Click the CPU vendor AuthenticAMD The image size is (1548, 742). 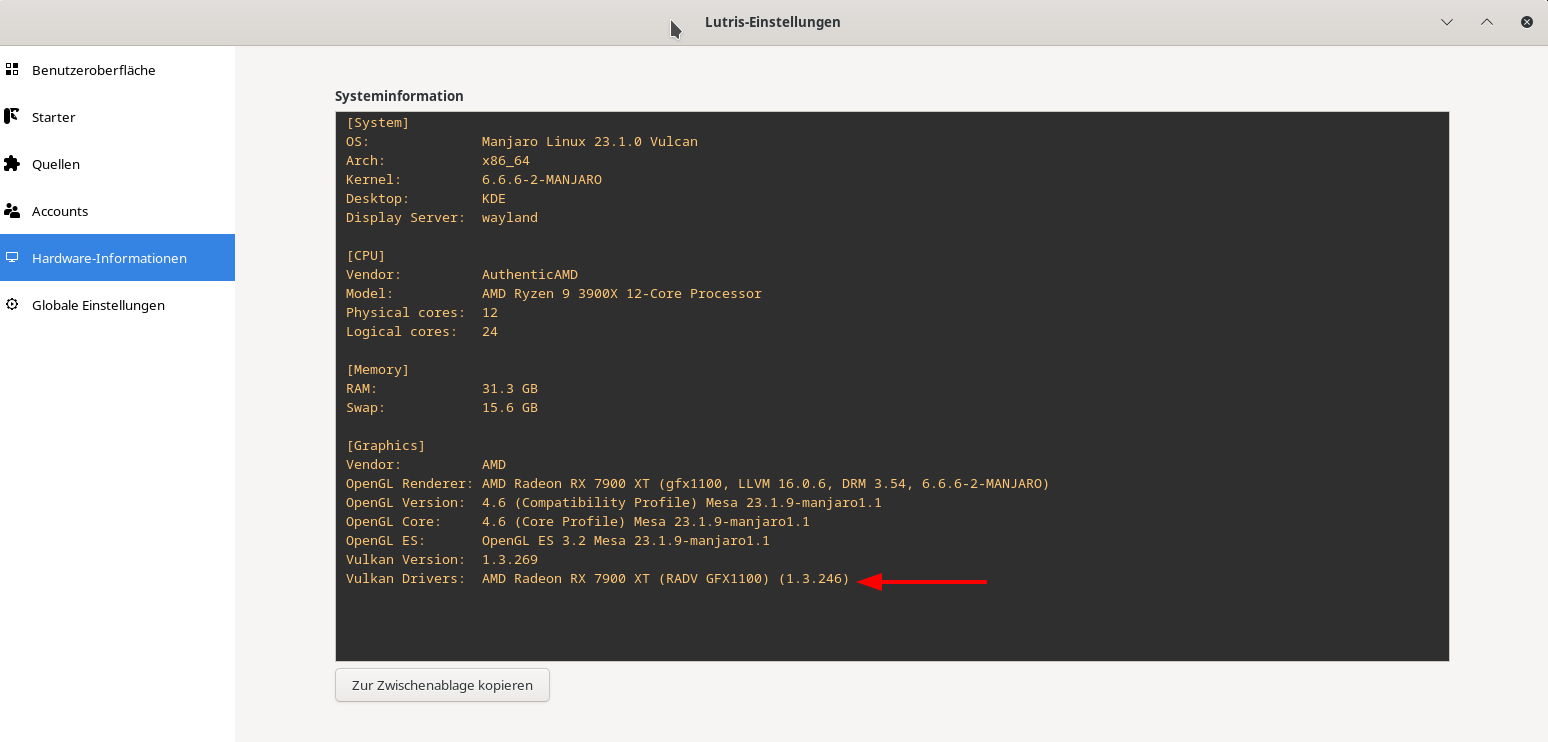pyautogui.click(x=530, y=274)
